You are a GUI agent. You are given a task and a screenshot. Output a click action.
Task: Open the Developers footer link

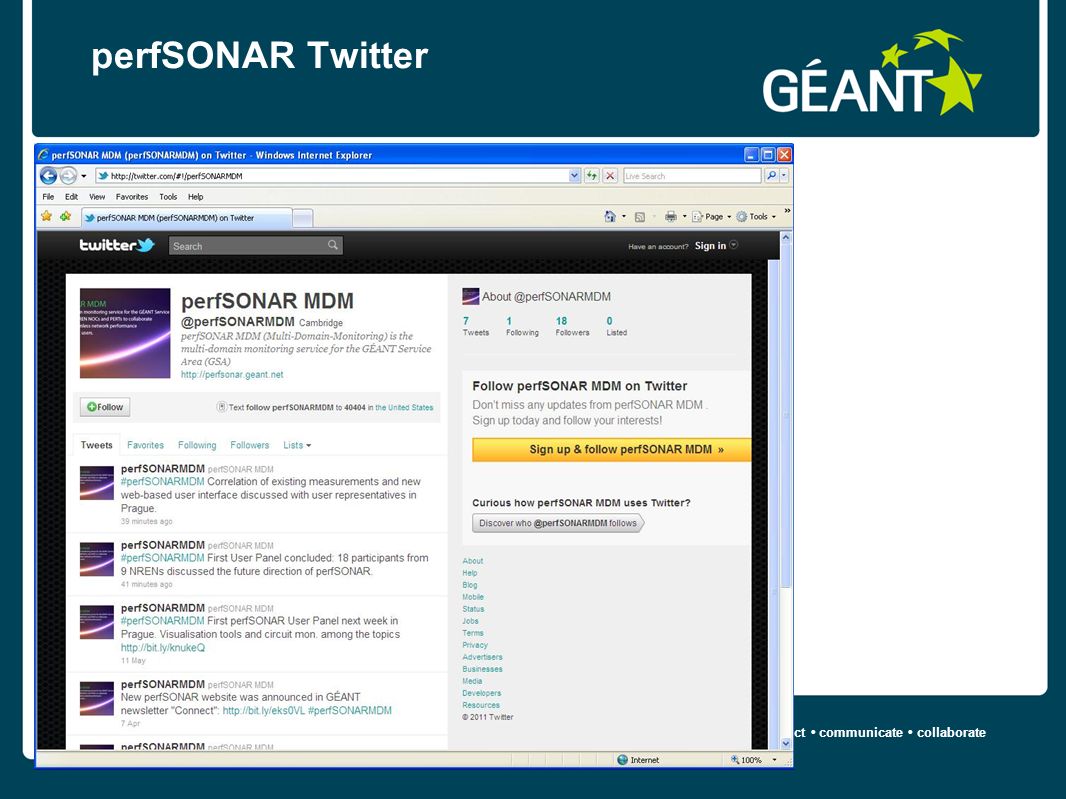tap(481, 693)
